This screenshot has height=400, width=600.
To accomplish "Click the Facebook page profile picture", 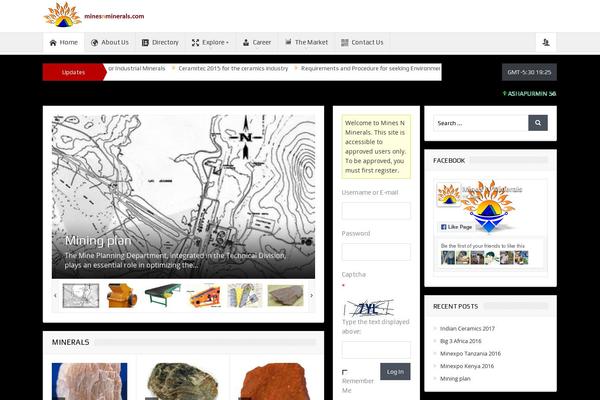I will tap(448, 194).
